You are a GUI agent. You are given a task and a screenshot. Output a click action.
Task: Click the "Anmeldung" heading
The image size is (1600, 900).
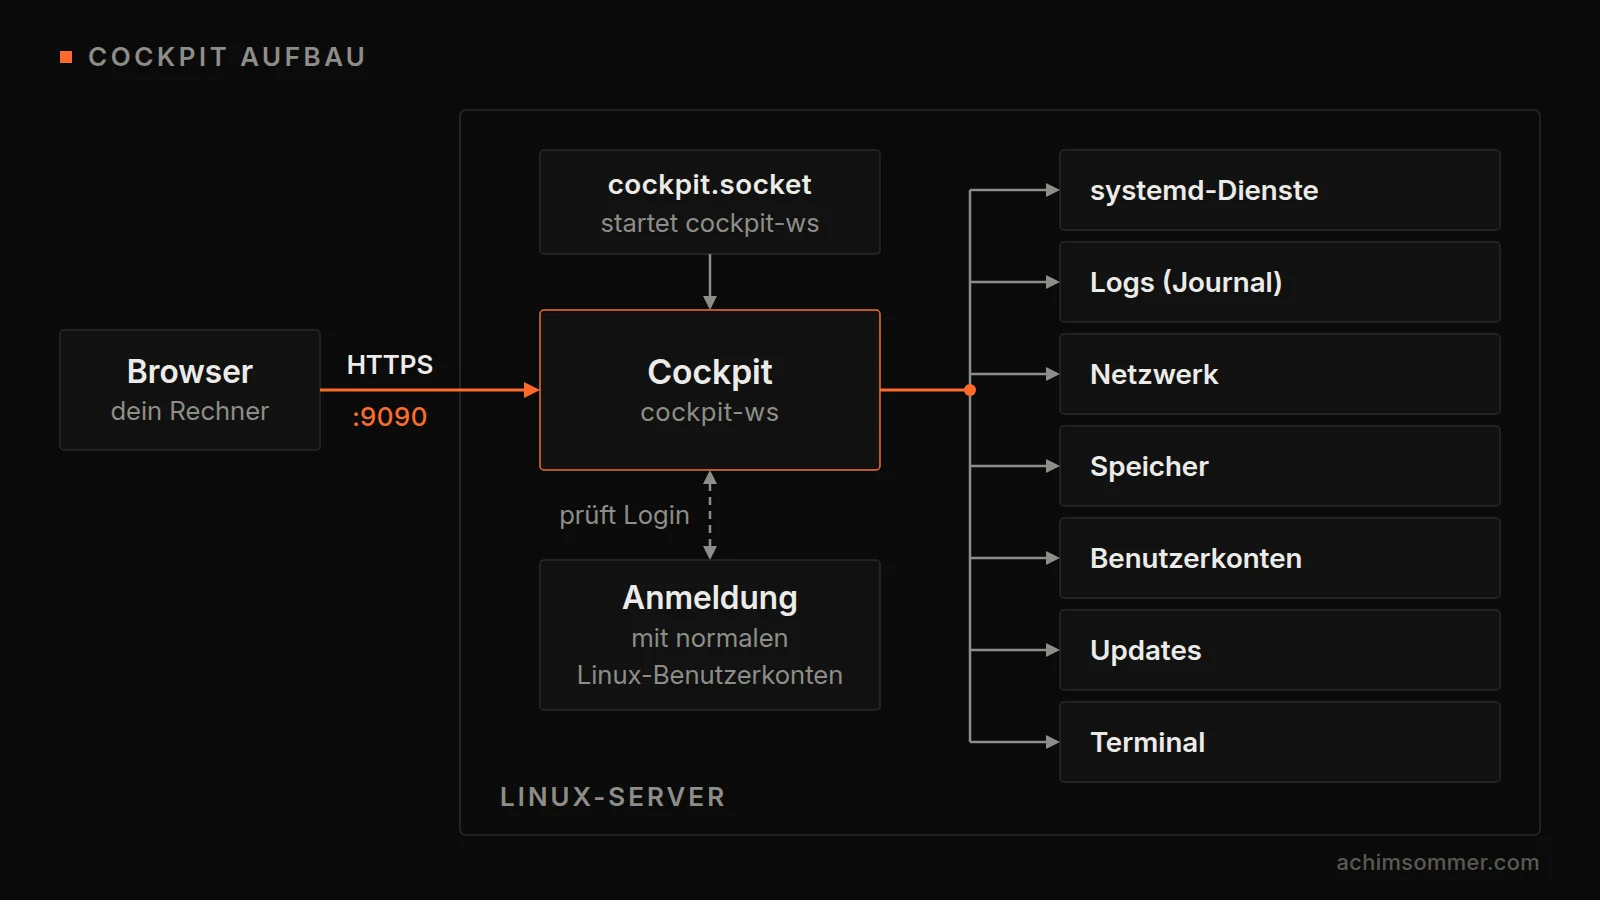click(x=710, y=598)
